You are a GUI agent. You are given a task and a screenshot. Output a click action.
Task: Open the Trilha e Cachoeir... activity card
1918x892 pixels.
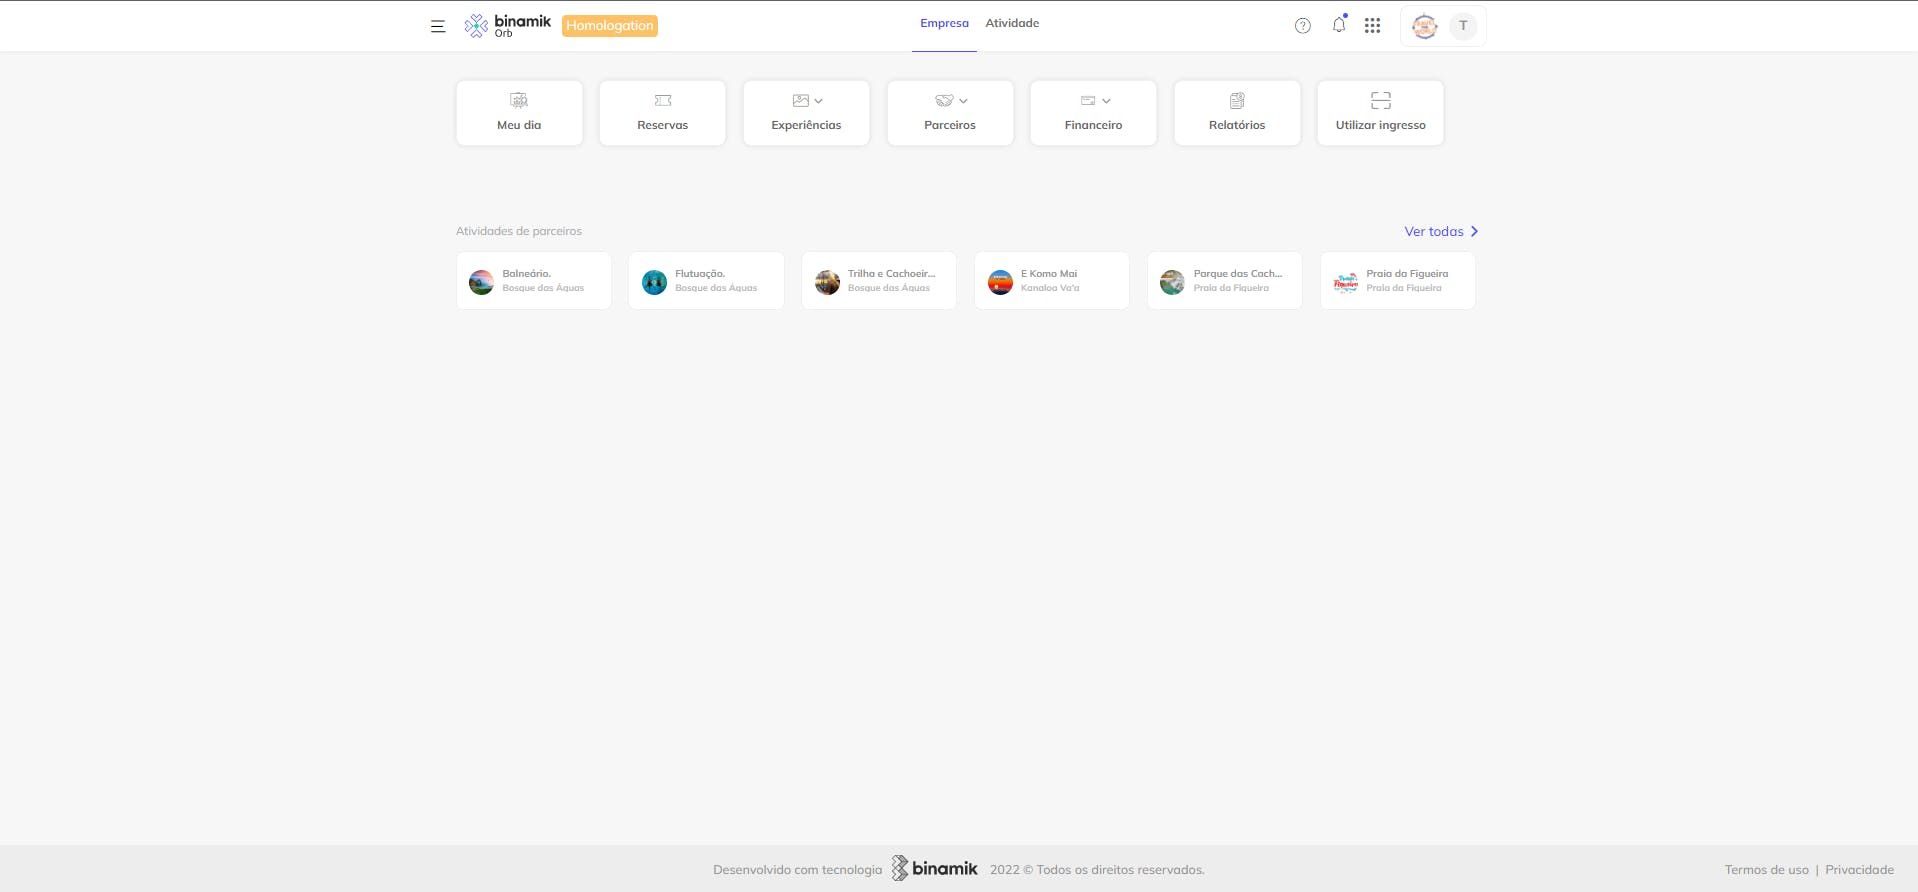pos(879,280)
